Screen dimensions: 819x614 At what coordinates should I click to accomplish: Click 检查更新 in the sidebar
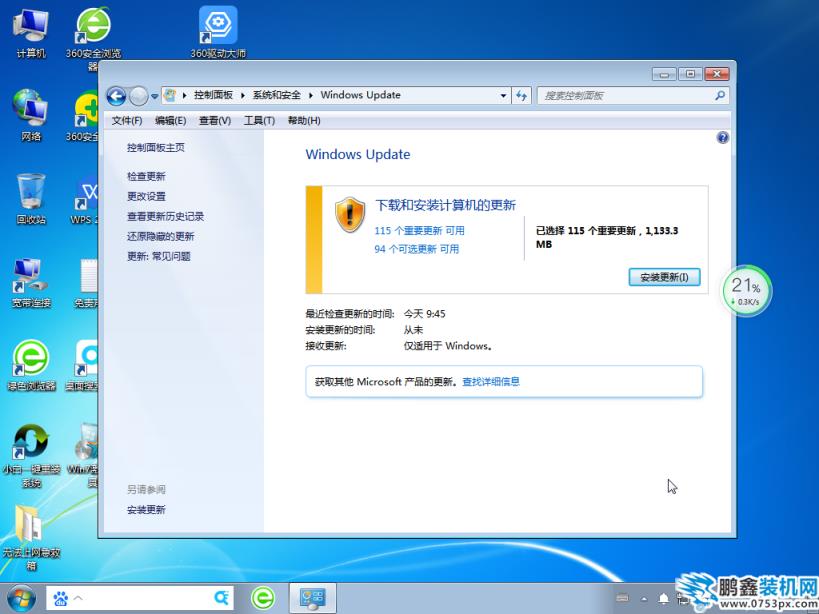pos(146,176)
